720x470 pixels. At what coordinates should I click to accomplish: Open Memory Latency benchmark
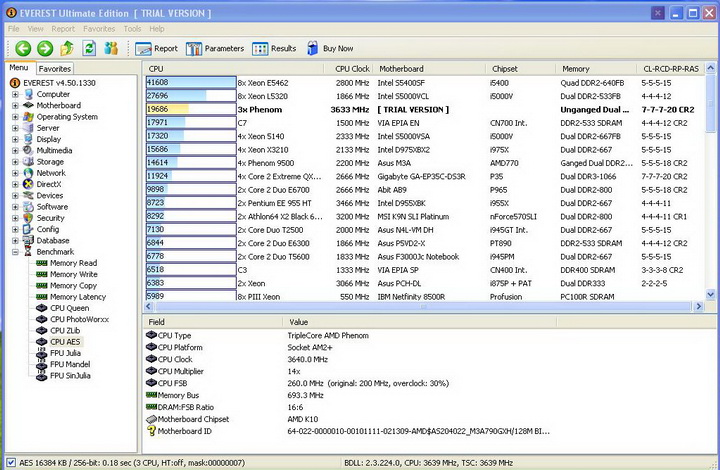pos(78,297)
